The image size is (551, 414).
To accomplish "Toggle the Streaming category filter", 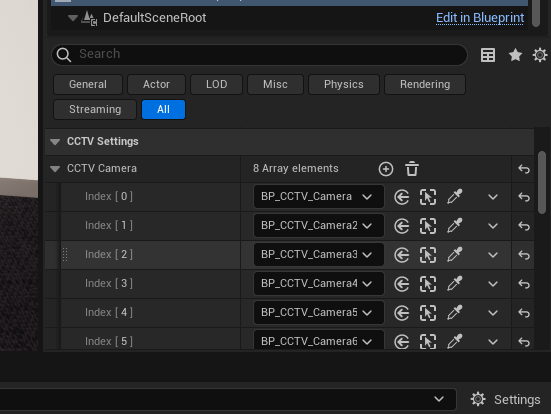I will [95, 109].
